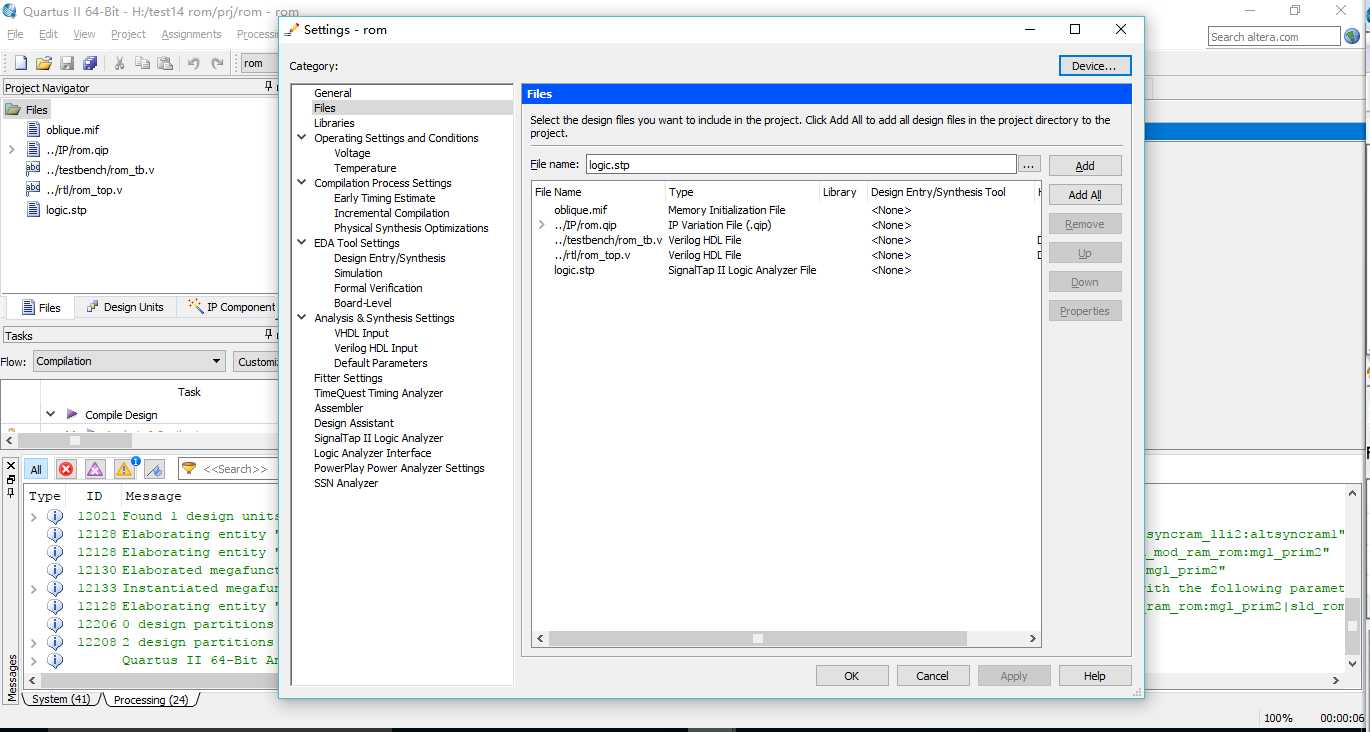Collapse the EDA Tool Settings category

pos(302,243)
